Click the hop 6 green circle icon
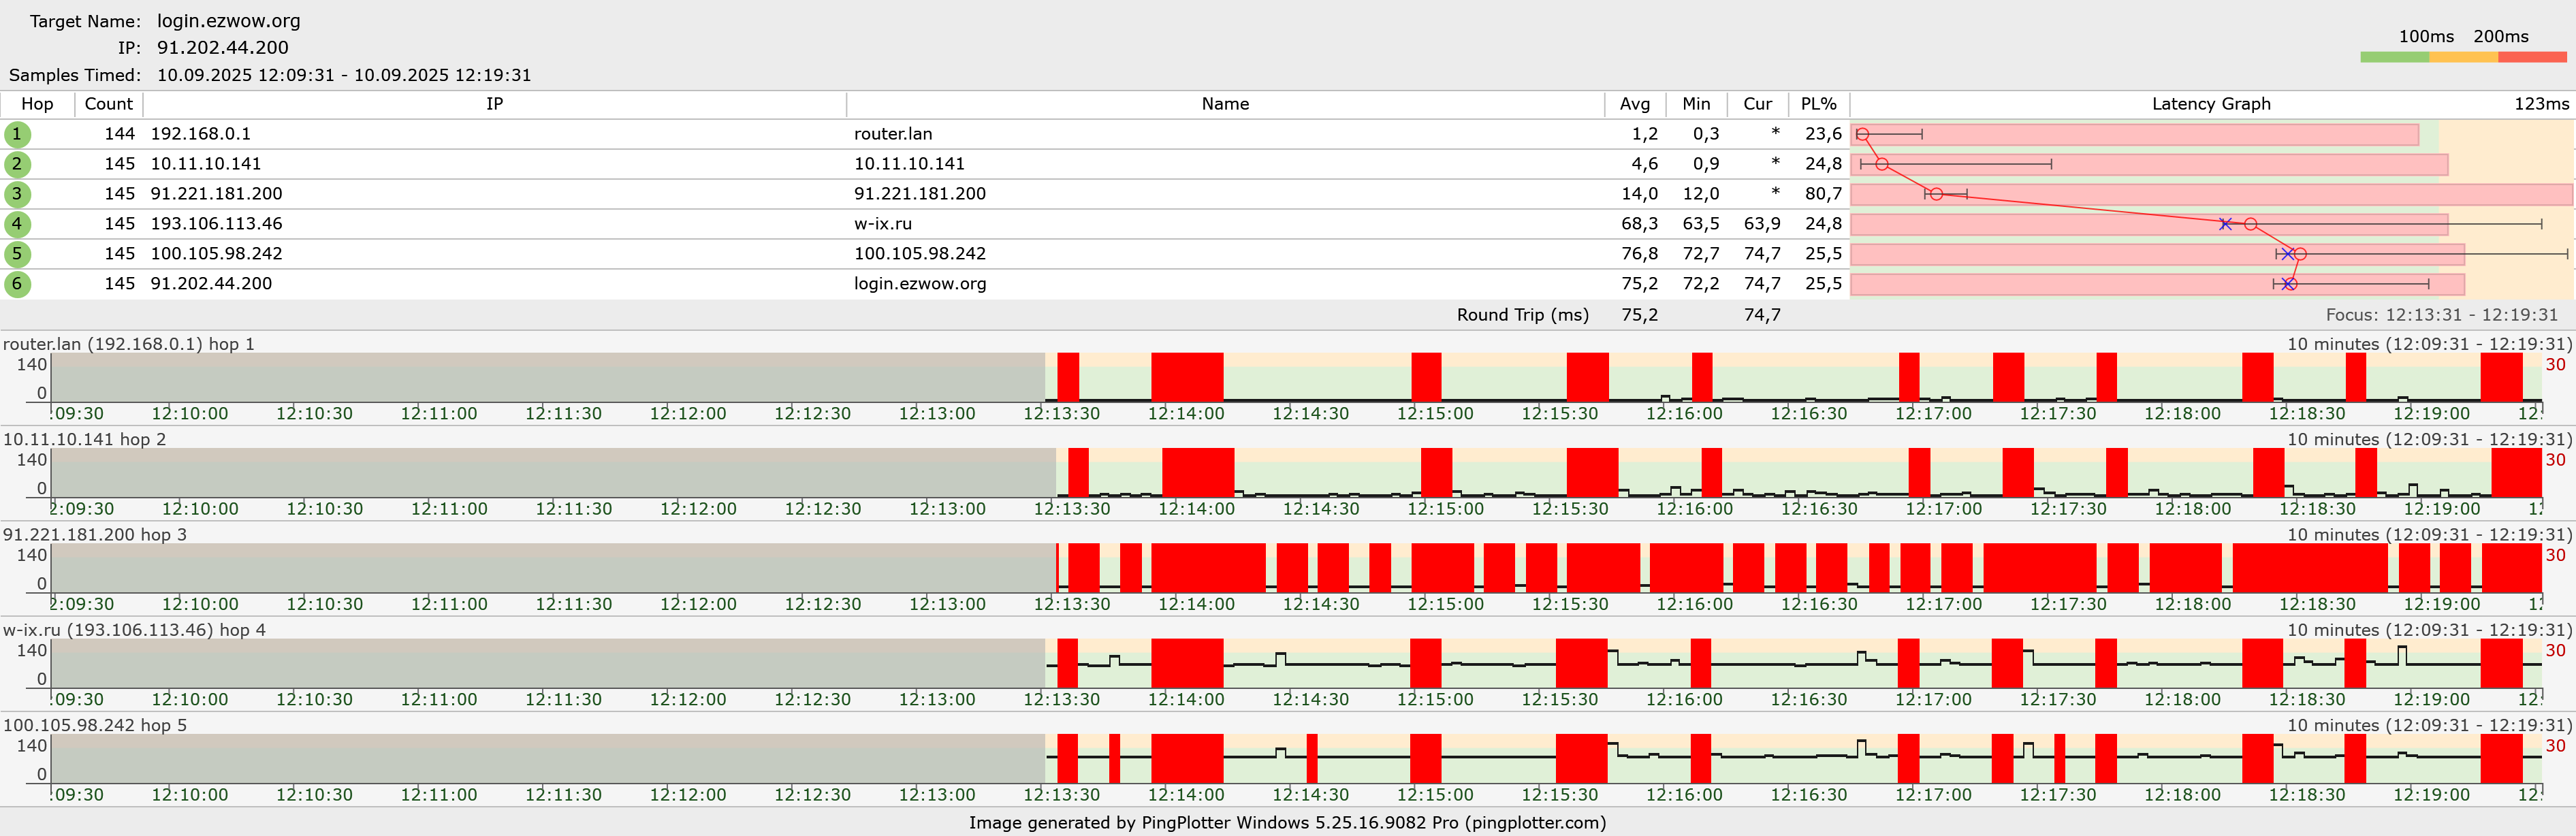The height and width of the screenshot is (836, 2576). (x=17, y=284)
